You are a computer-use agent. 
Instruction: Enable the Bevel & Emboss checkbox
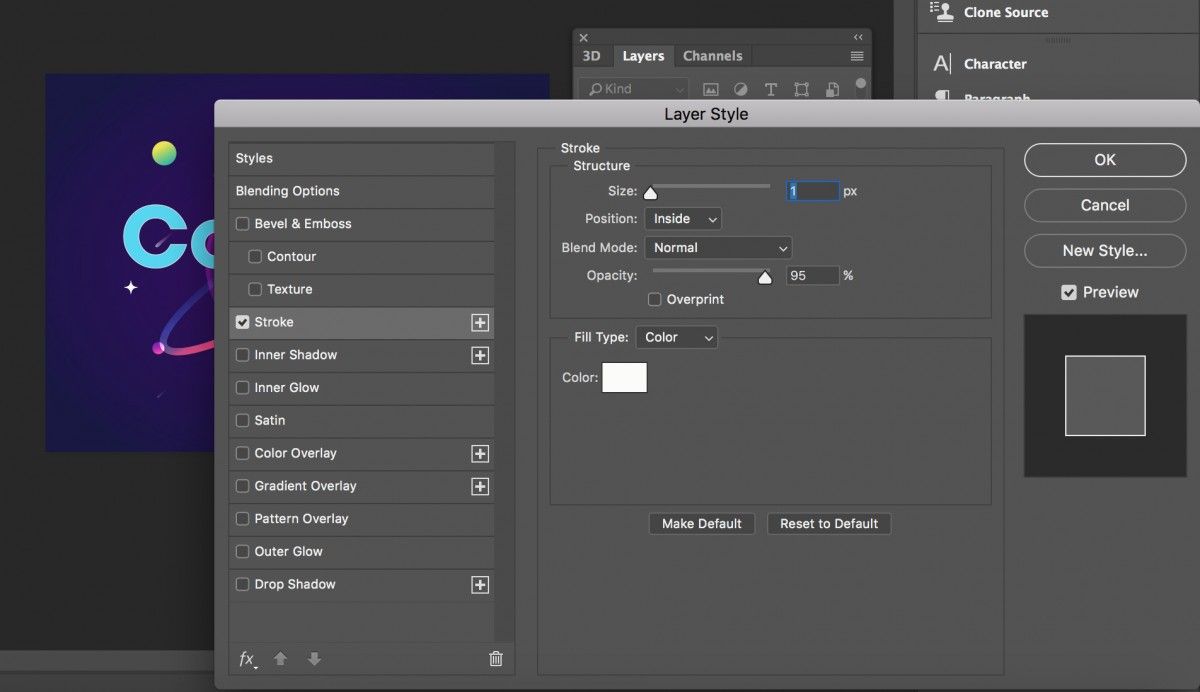[x=242, y=224]
